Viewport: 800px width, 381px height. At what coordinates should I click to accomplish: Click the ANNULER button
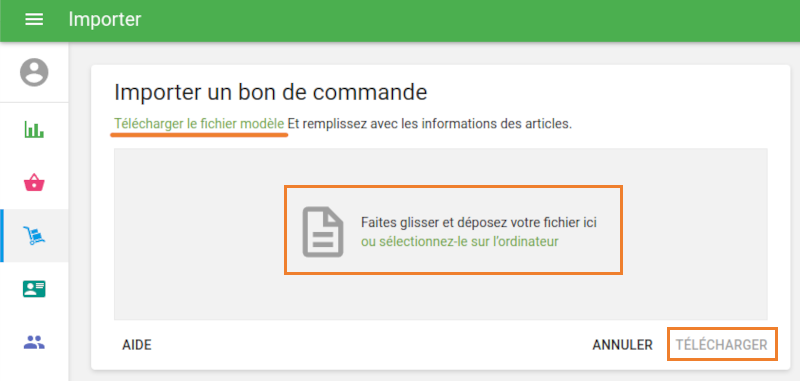click(x=622, y=345)
